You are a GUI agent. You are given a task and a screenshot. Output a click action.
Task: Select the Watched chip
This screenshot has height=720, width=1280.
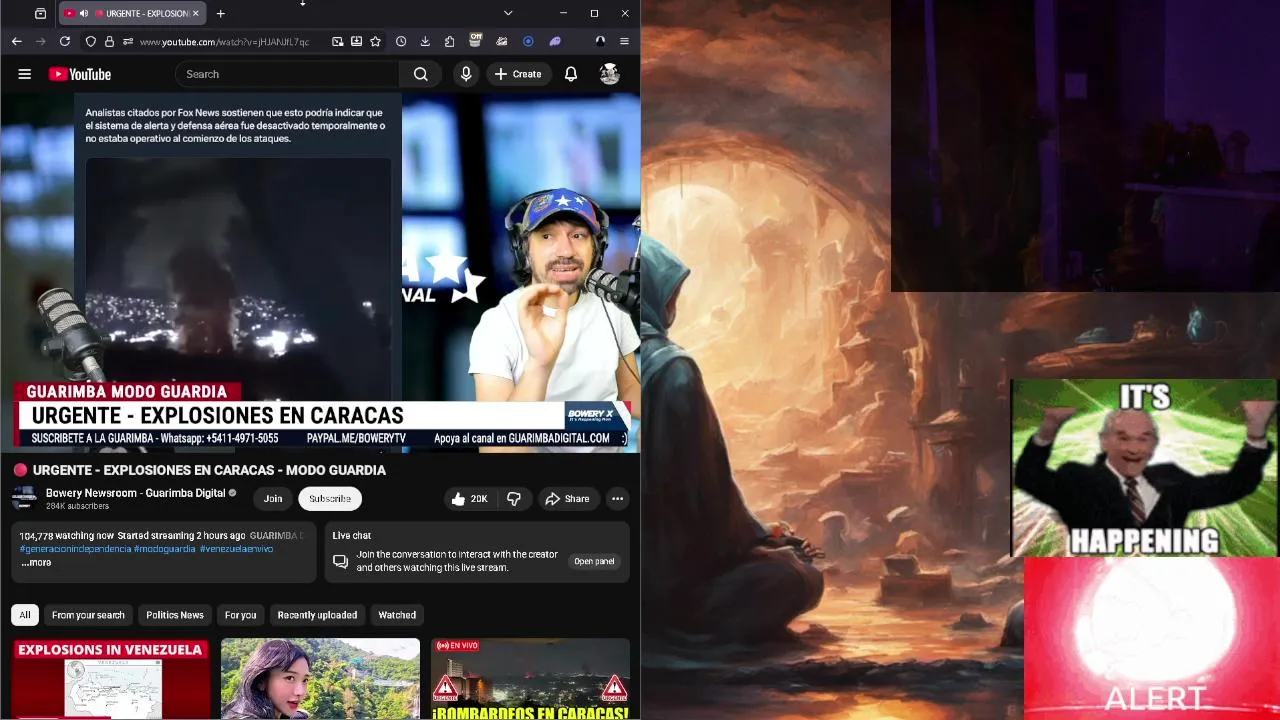[397, 615]
